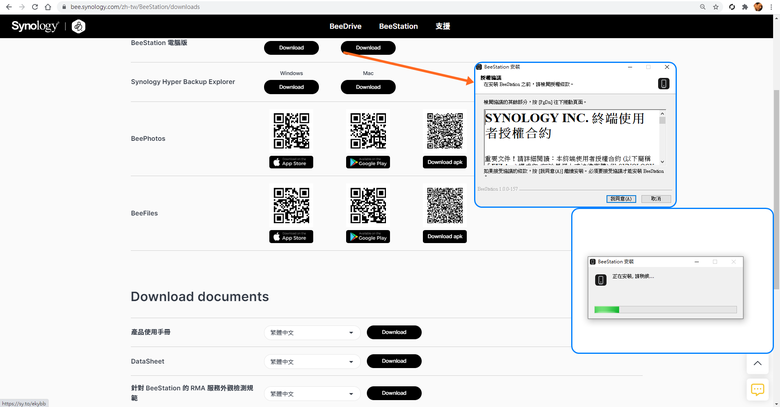Click BeePhotos apk QR code
The width and height of the screenshot is (780, 407).
coord(445,131)
